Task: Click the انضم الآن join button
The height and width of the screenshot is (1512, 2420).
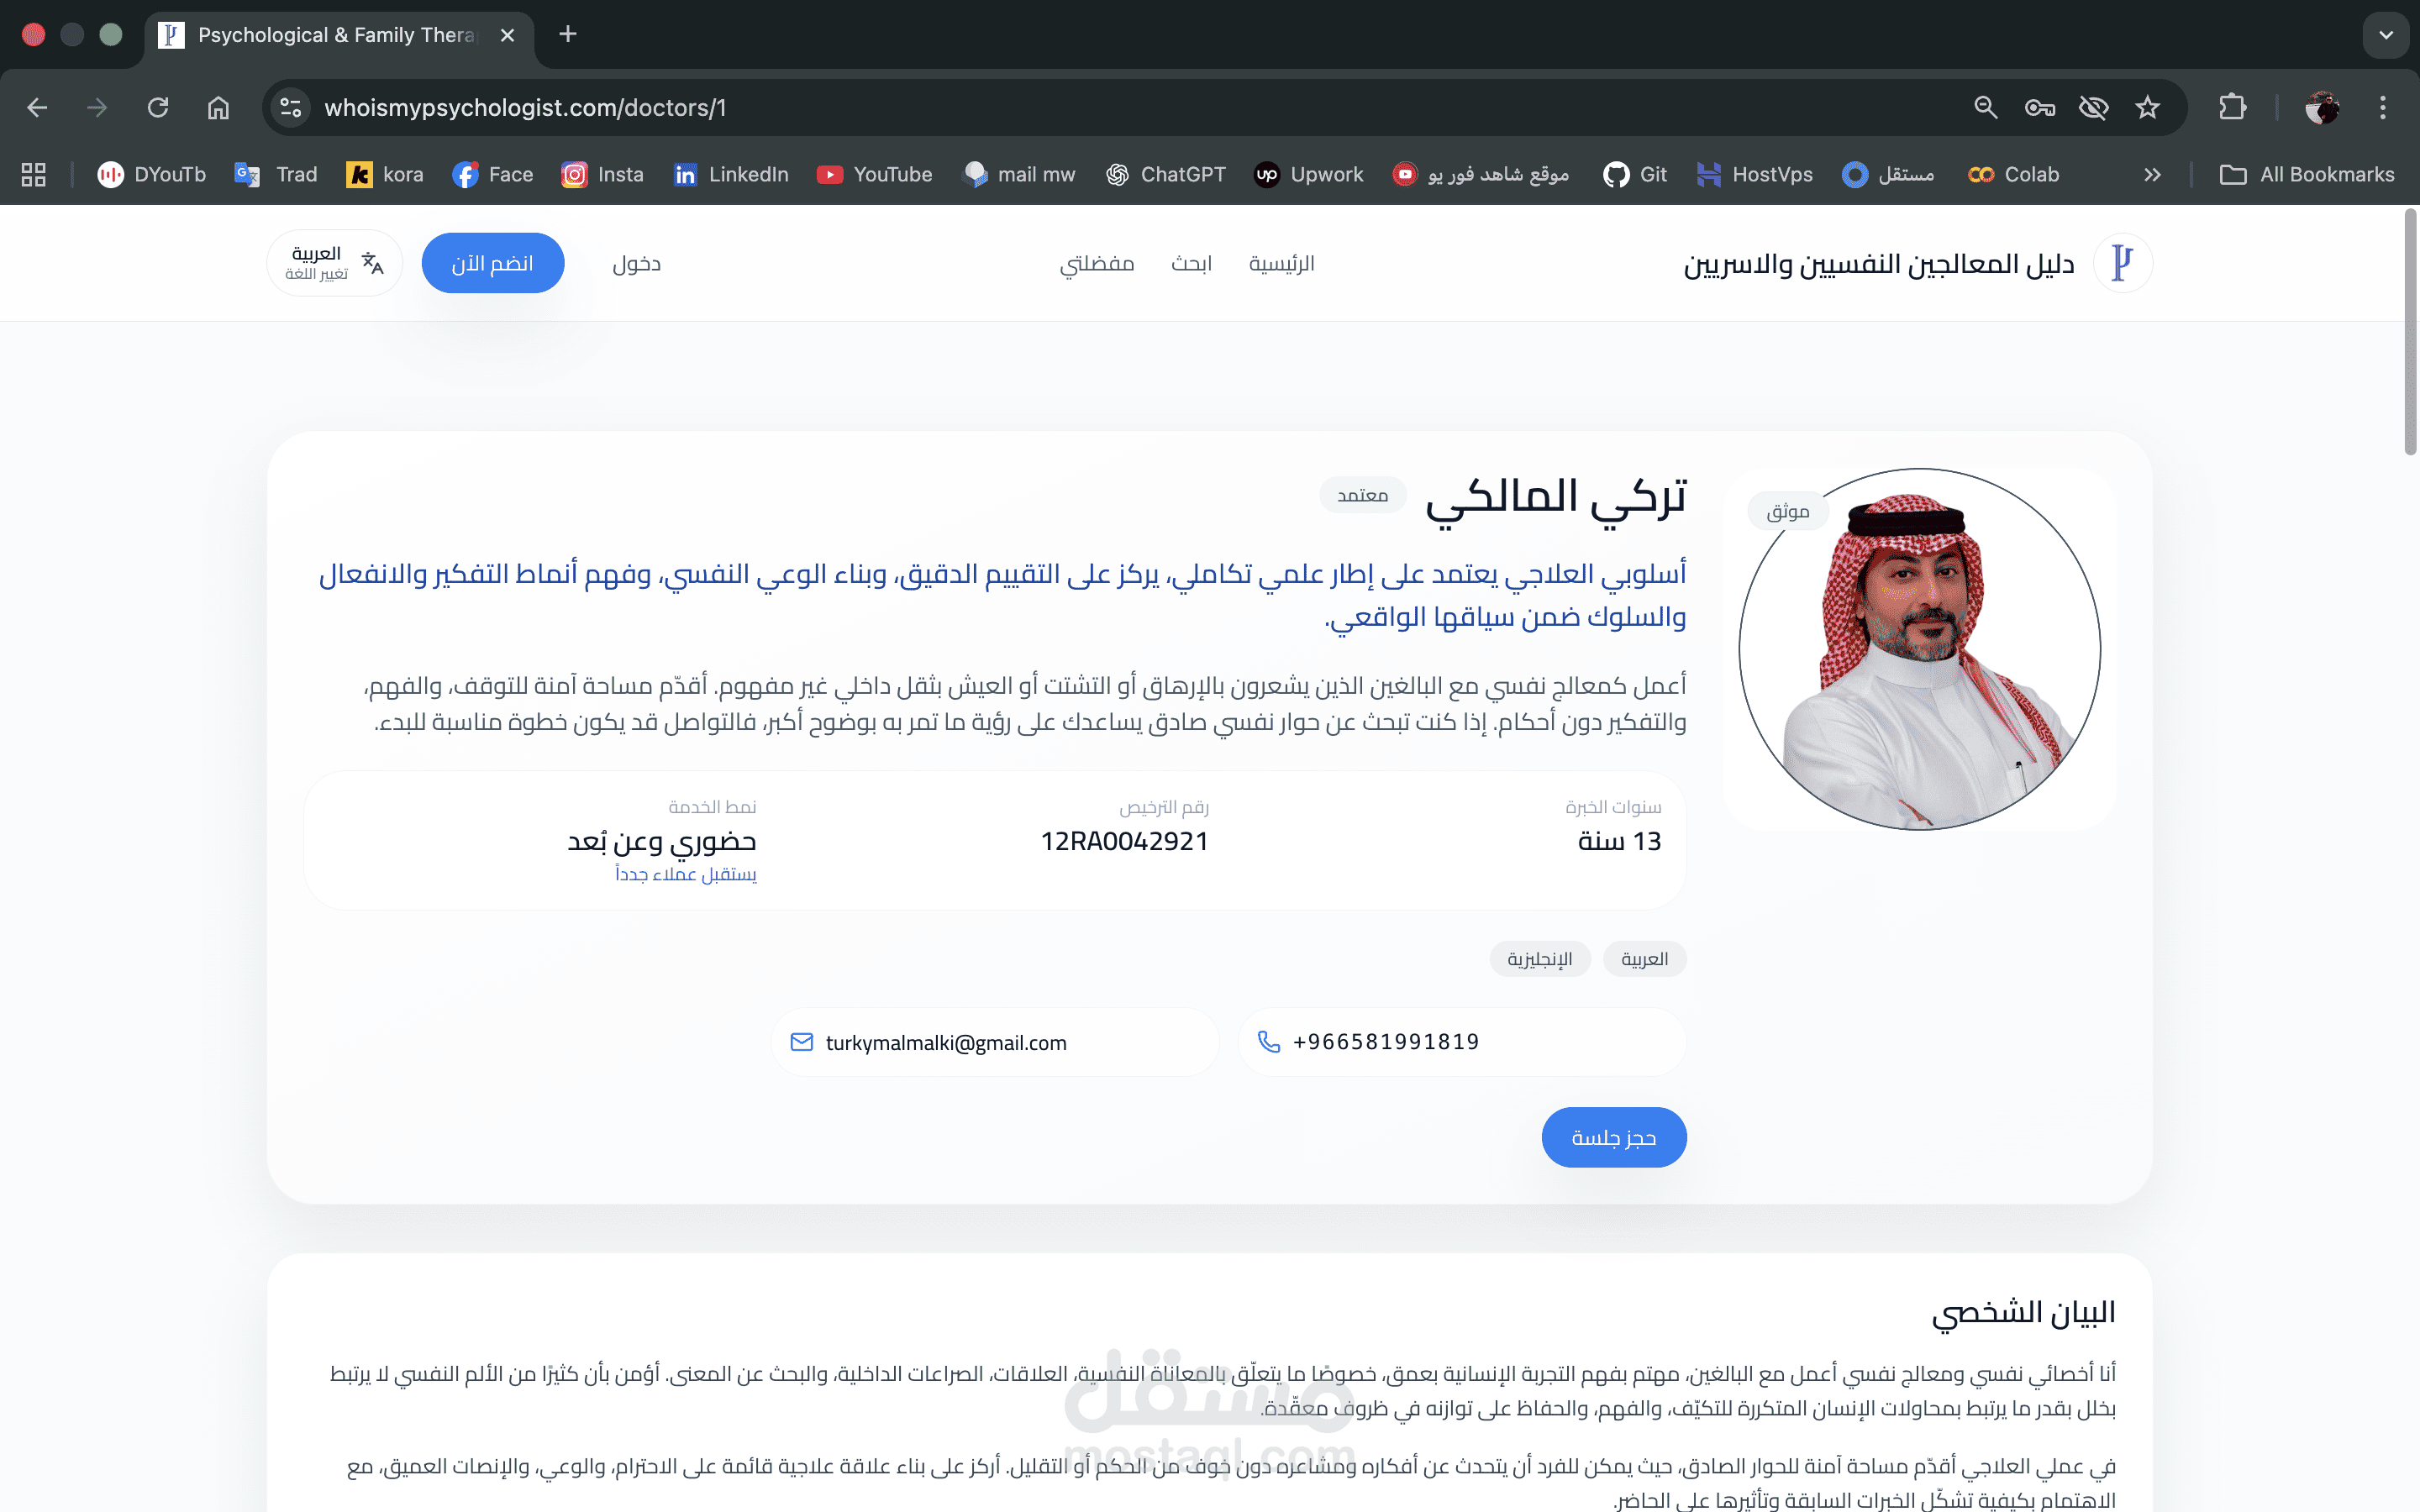Action: [492, 263]
